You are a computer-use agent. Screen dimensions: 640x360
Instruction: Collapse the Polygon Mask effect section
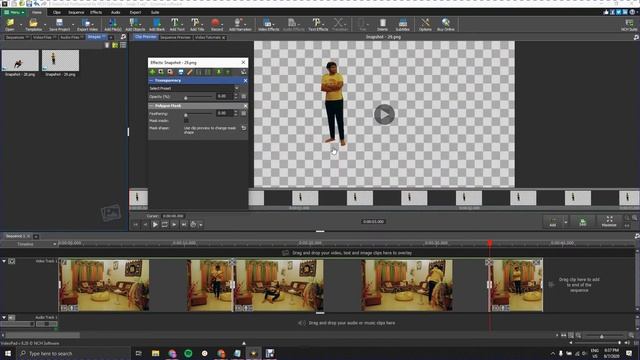click(151, 106)
